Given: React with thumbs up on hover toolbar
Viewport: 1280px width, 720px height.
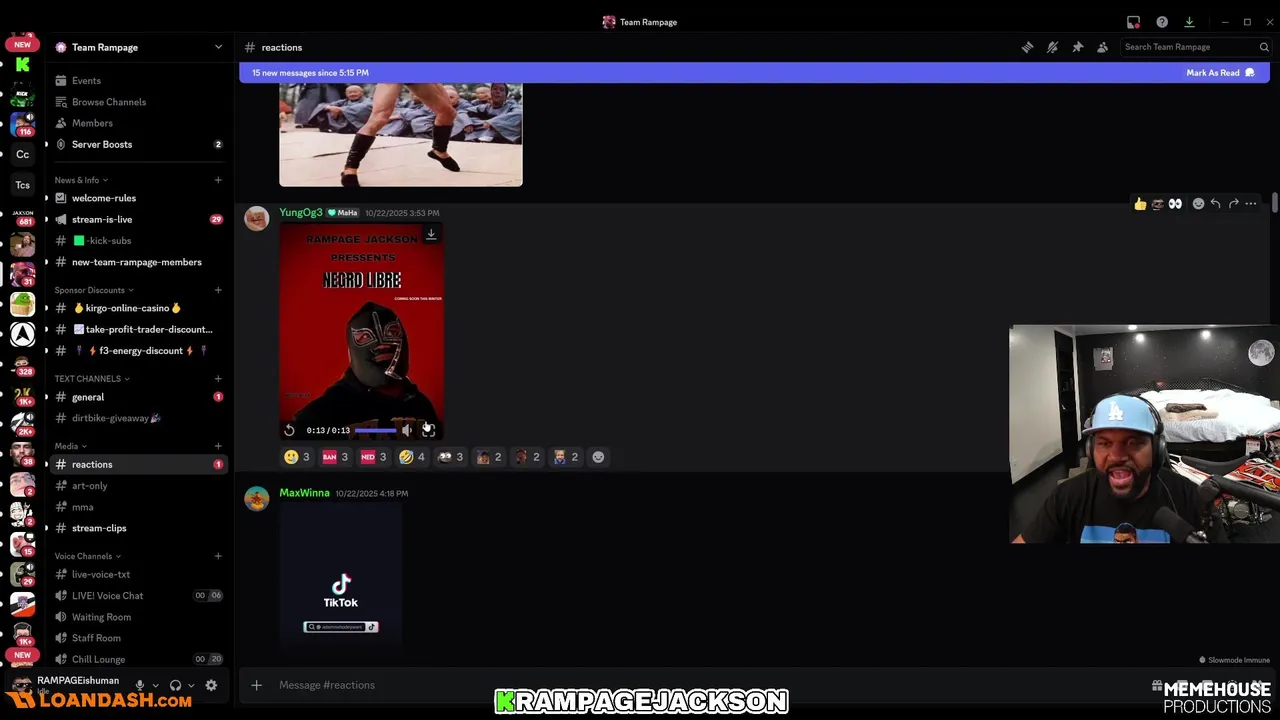Looking at the screenshot, I should (1139, 204).
